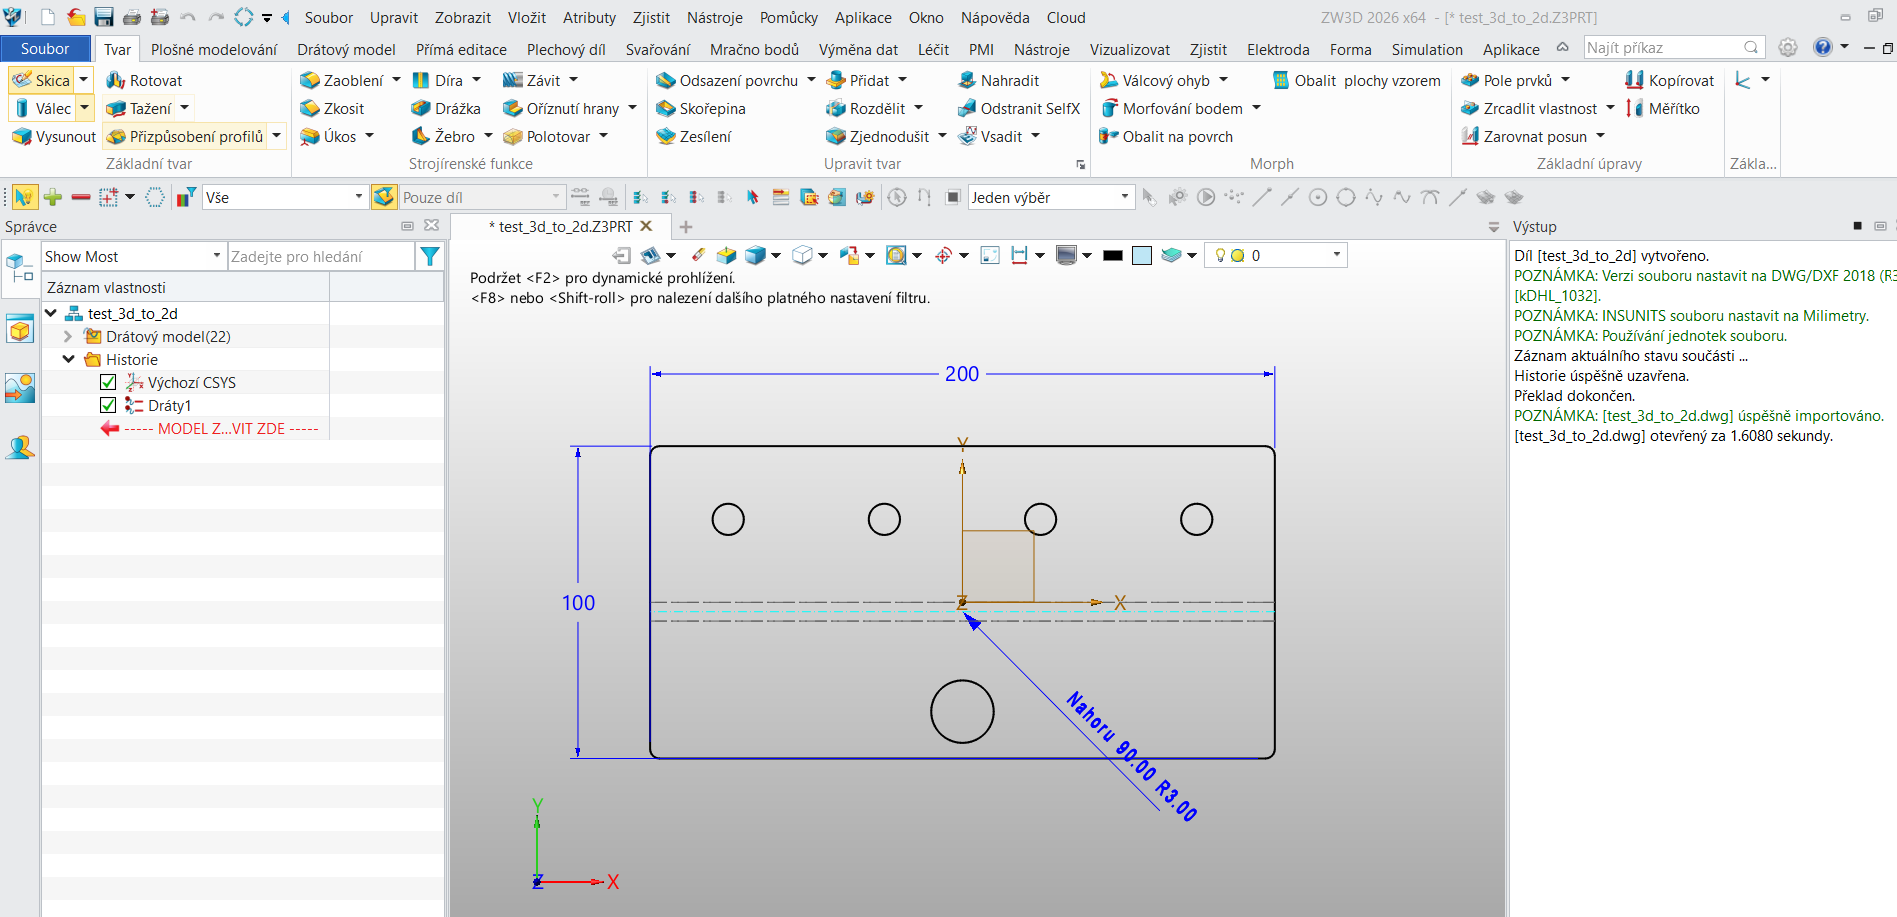Open the Vše filter dropdown

click(285, 197)
